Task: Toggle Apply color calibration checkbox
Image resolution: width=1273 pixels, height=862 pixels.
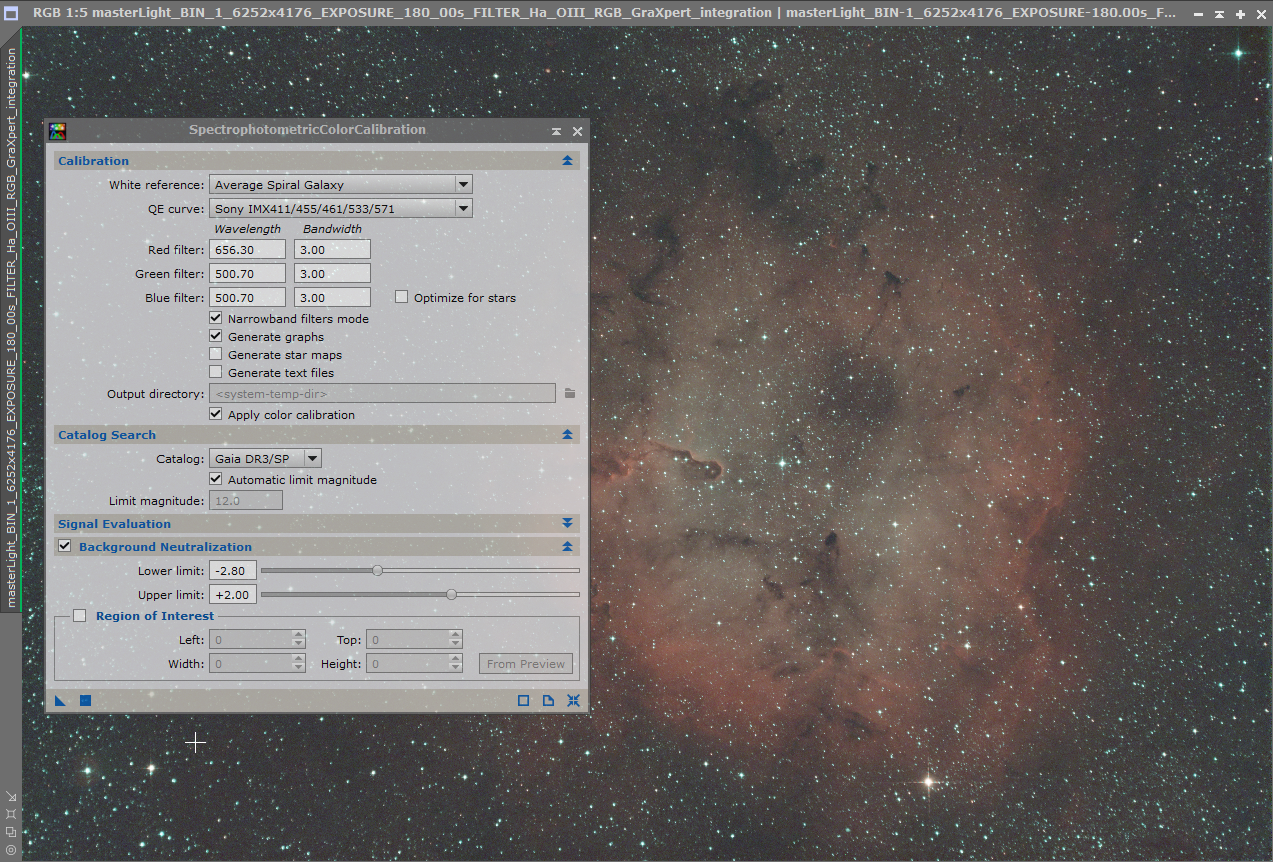Action: pyautogui.click(x=215, y=414)
